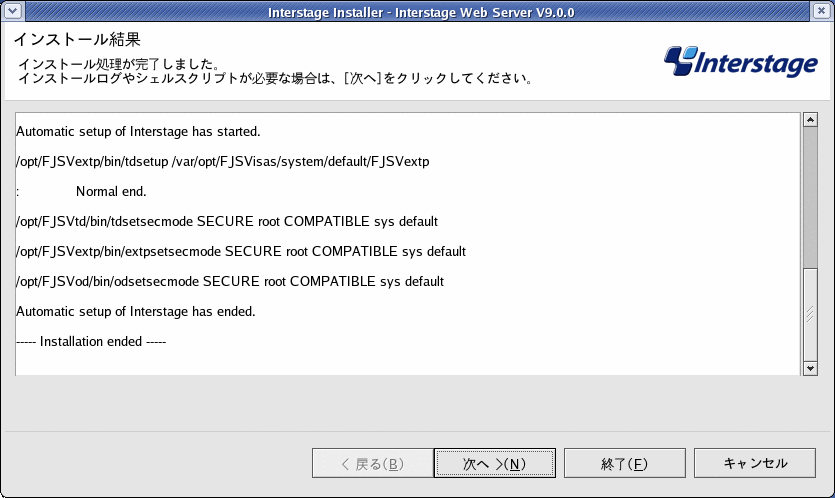Click the 'Normal end.' log line
Image resolution: width=835 pixels, height=498 pixels.
(81, 191)
